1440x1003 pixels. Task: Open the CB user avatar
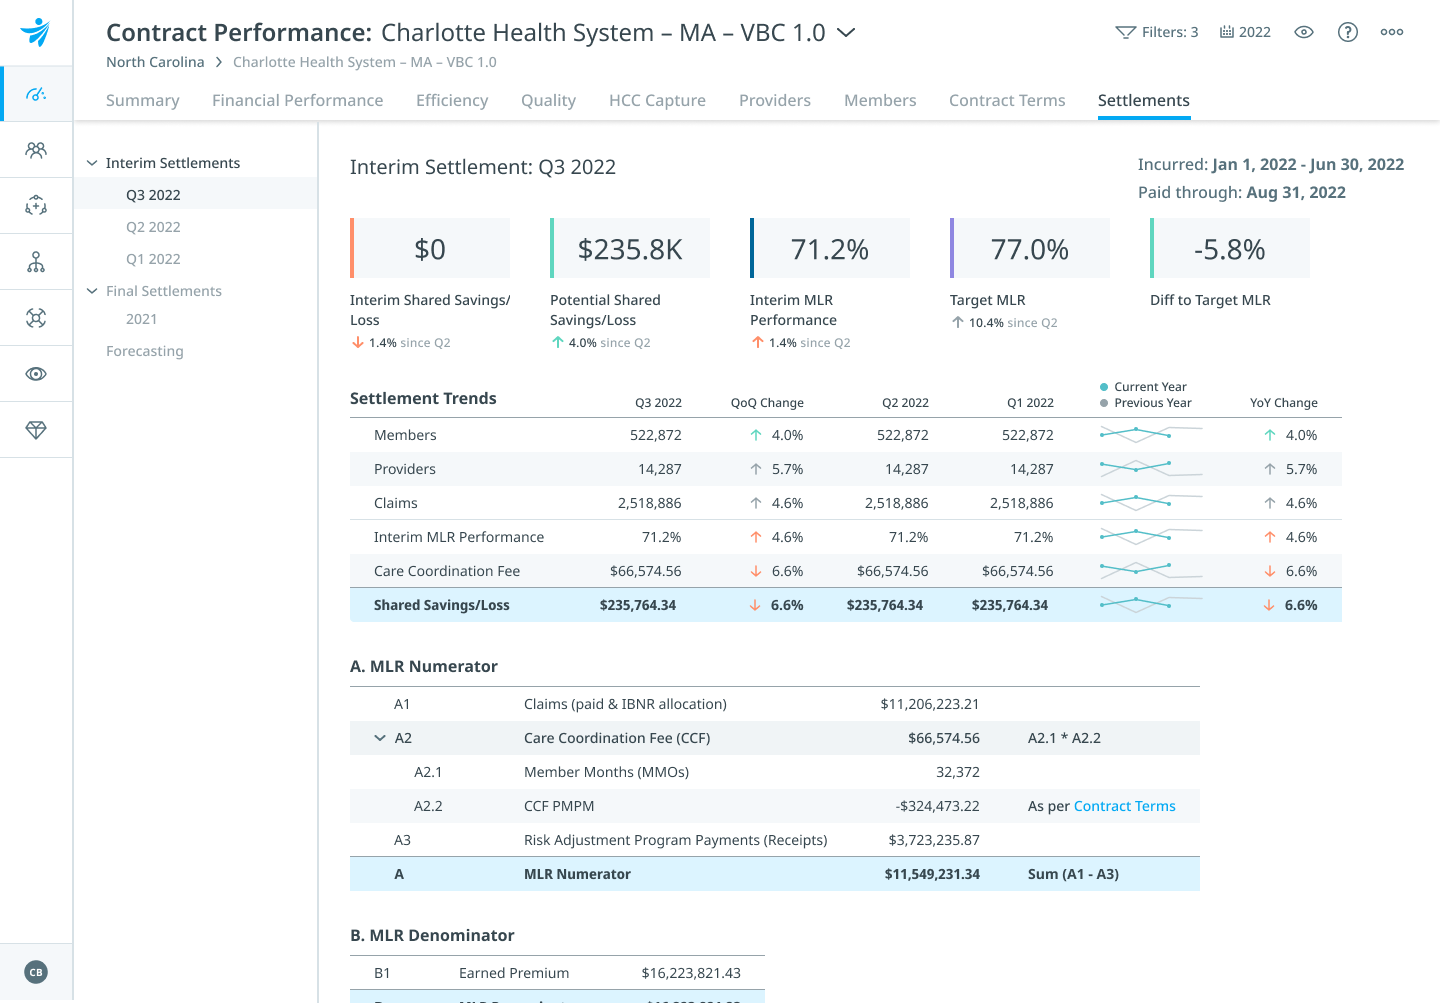tap(36, 972)
